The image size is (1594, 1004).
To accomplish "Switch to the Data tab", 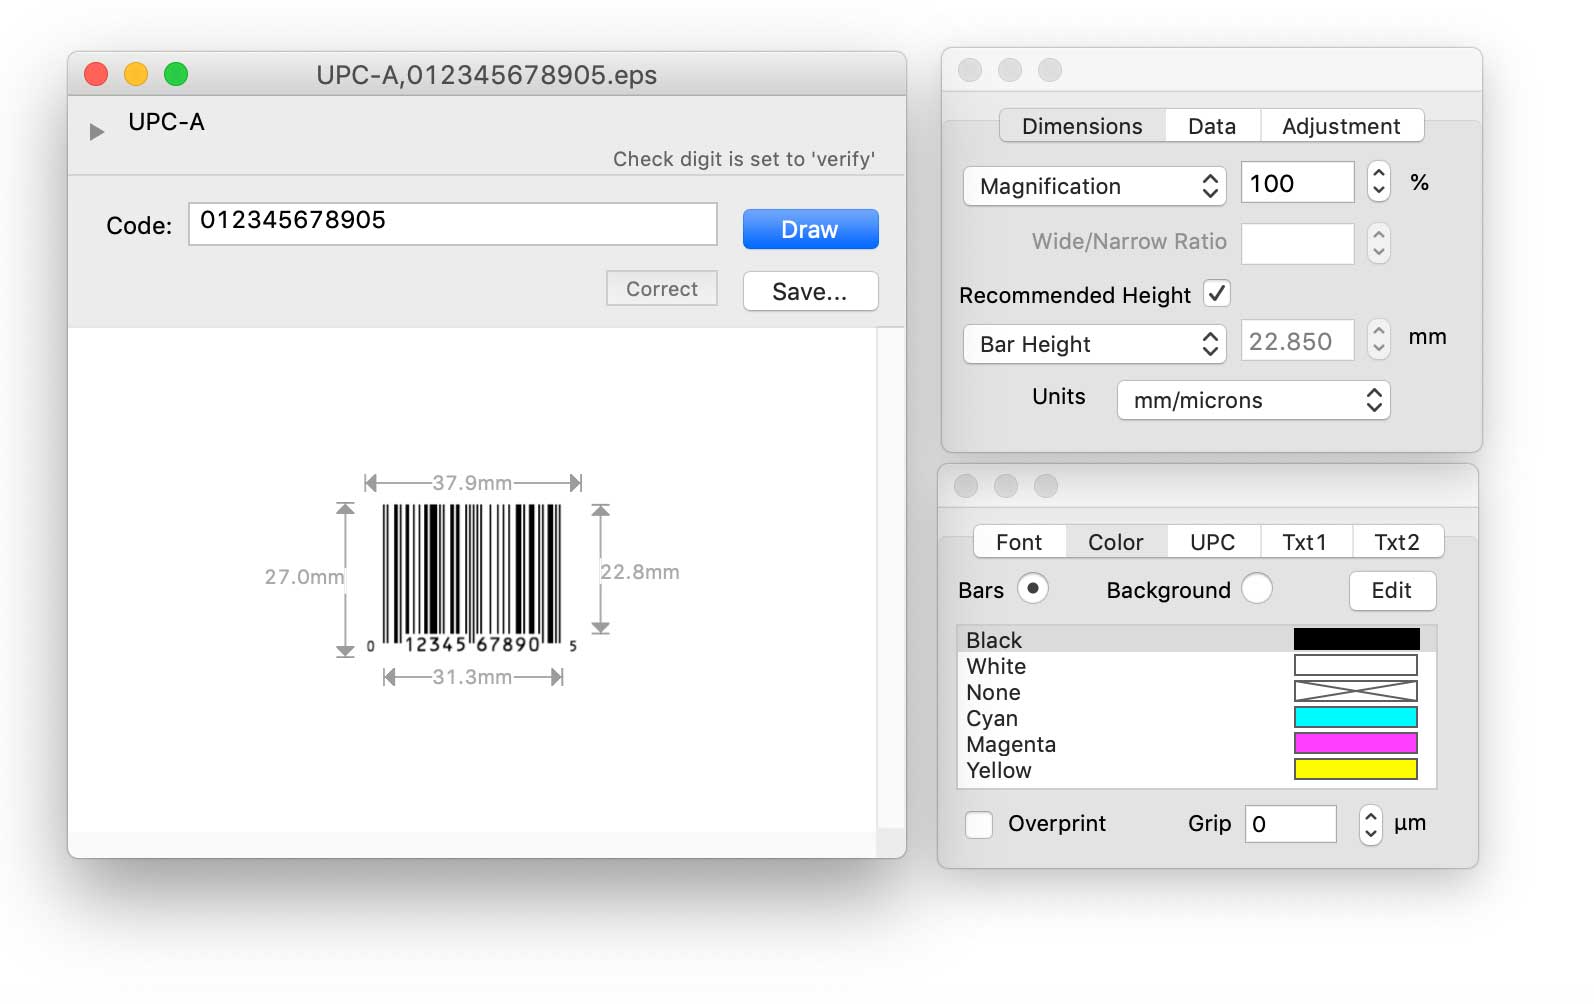I will 1212,126.
